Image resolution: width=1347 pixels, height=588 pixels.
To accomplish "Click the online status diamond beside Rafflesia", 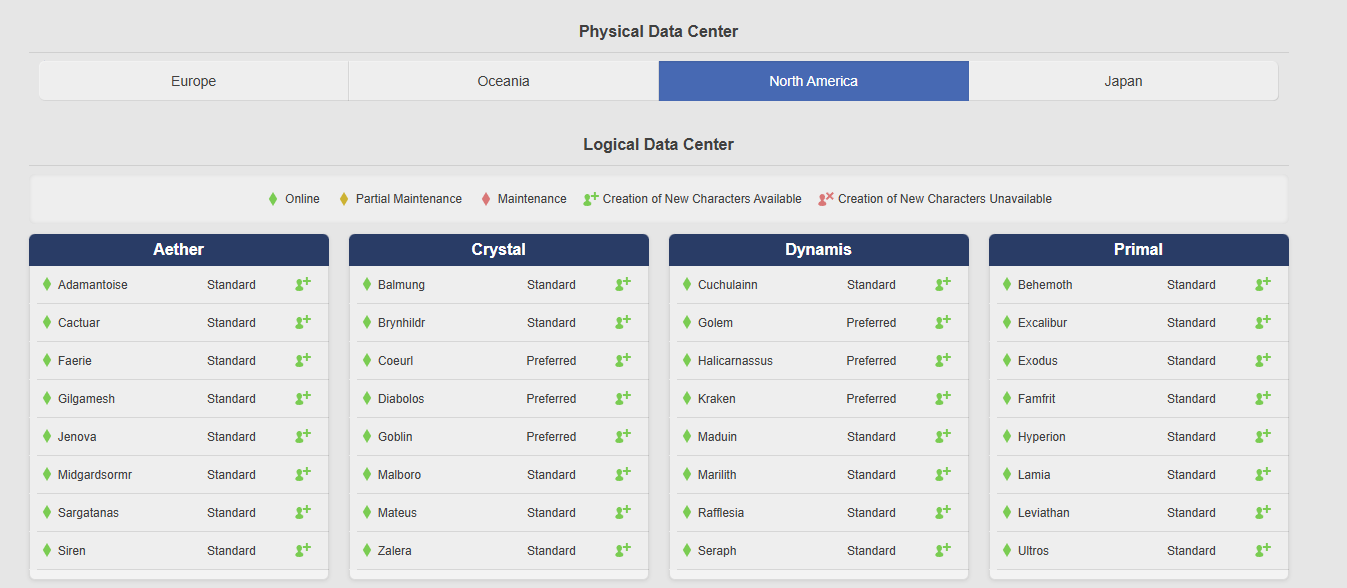I will coord(687,512).
